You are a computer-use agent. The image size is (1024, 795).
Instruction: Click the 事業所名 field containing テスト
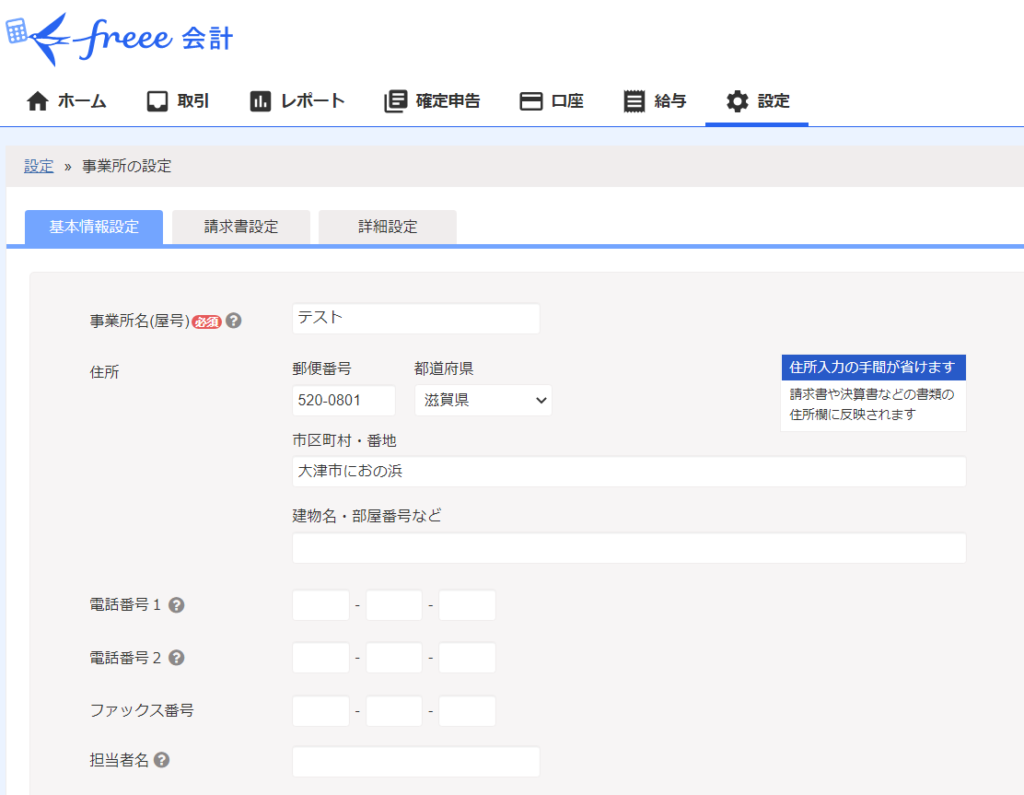(415, 318)
